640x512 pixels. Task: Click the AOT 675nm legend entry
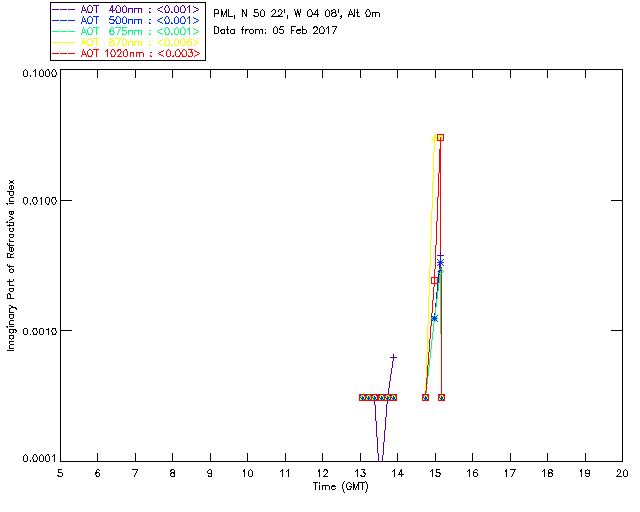126,31
